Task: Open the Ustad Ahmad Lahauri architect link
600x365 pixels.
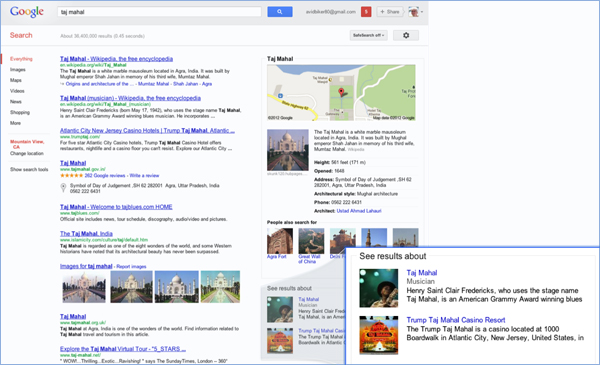Action: click(359, 211)
